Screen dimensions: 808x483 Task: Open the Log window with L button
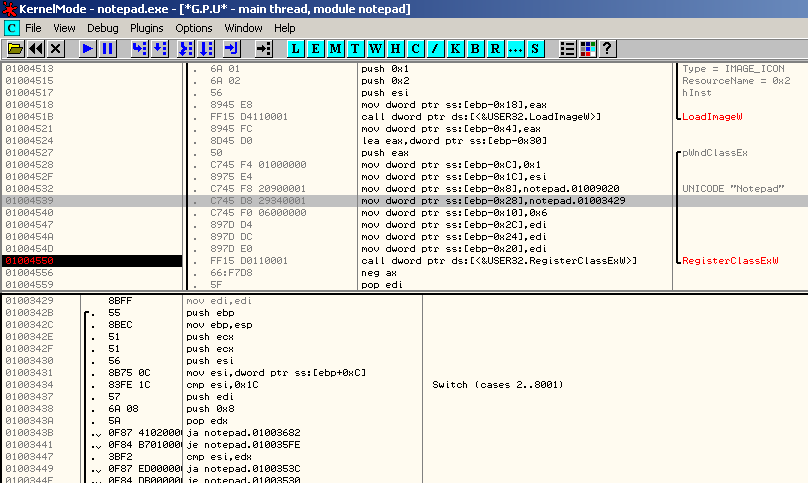pyautogui.click(x=296, y=48)
